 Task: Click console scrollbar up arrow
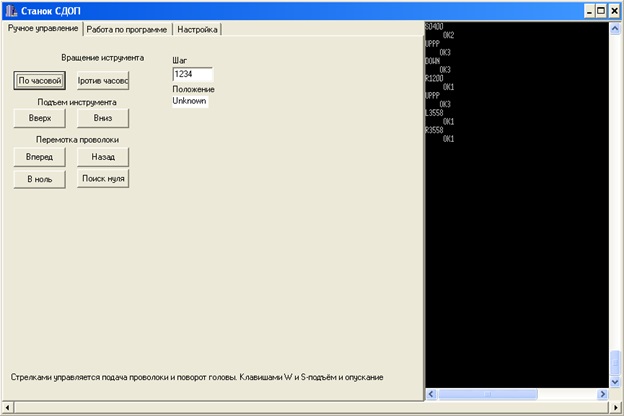[615, 29]
